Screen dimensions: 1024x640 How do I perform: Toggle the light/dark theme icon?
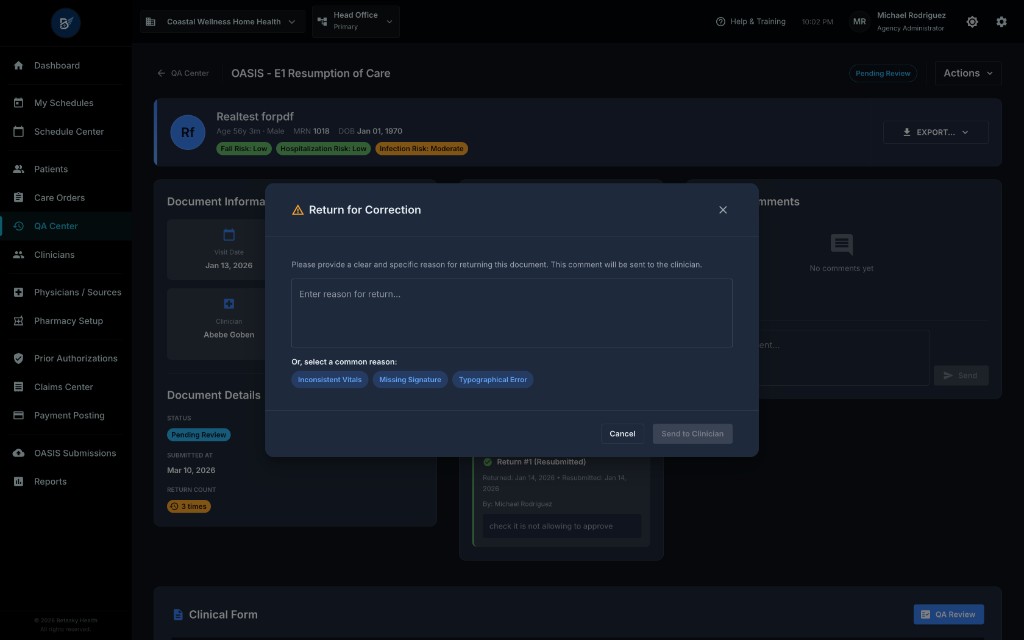972,22
